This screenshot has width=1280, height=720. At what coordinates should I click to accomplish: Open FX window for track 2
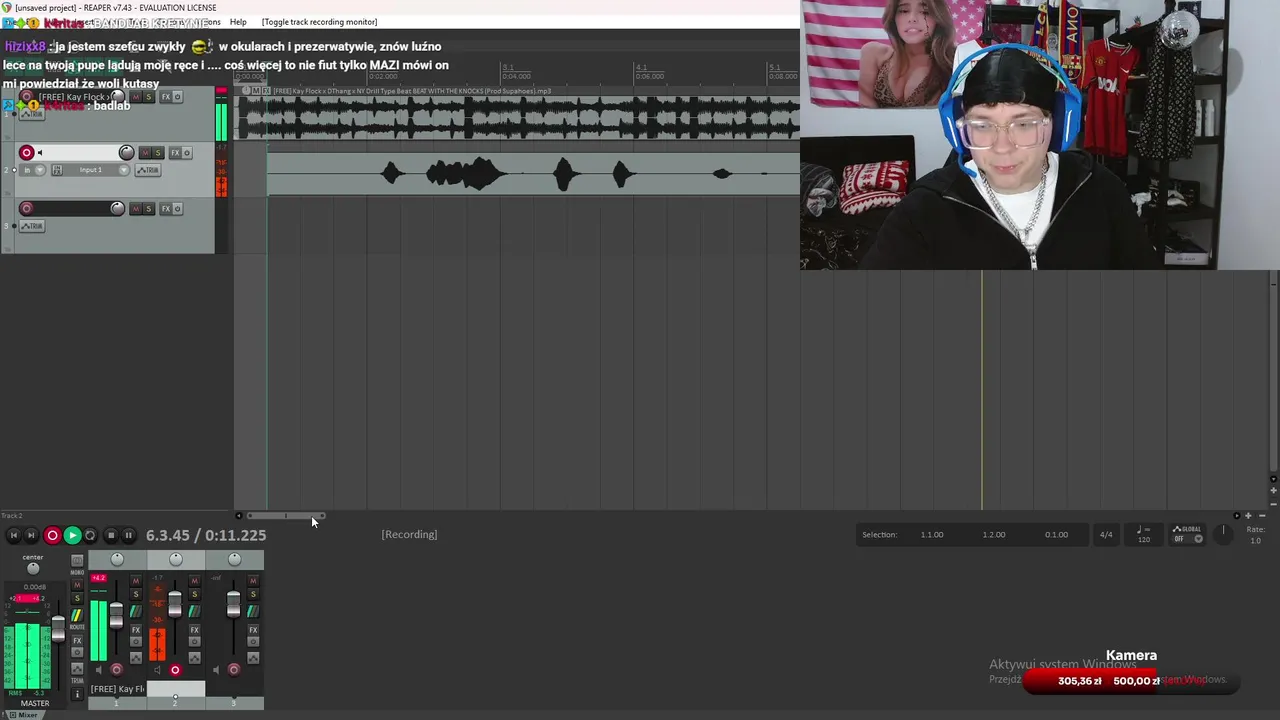coord(175,153)
